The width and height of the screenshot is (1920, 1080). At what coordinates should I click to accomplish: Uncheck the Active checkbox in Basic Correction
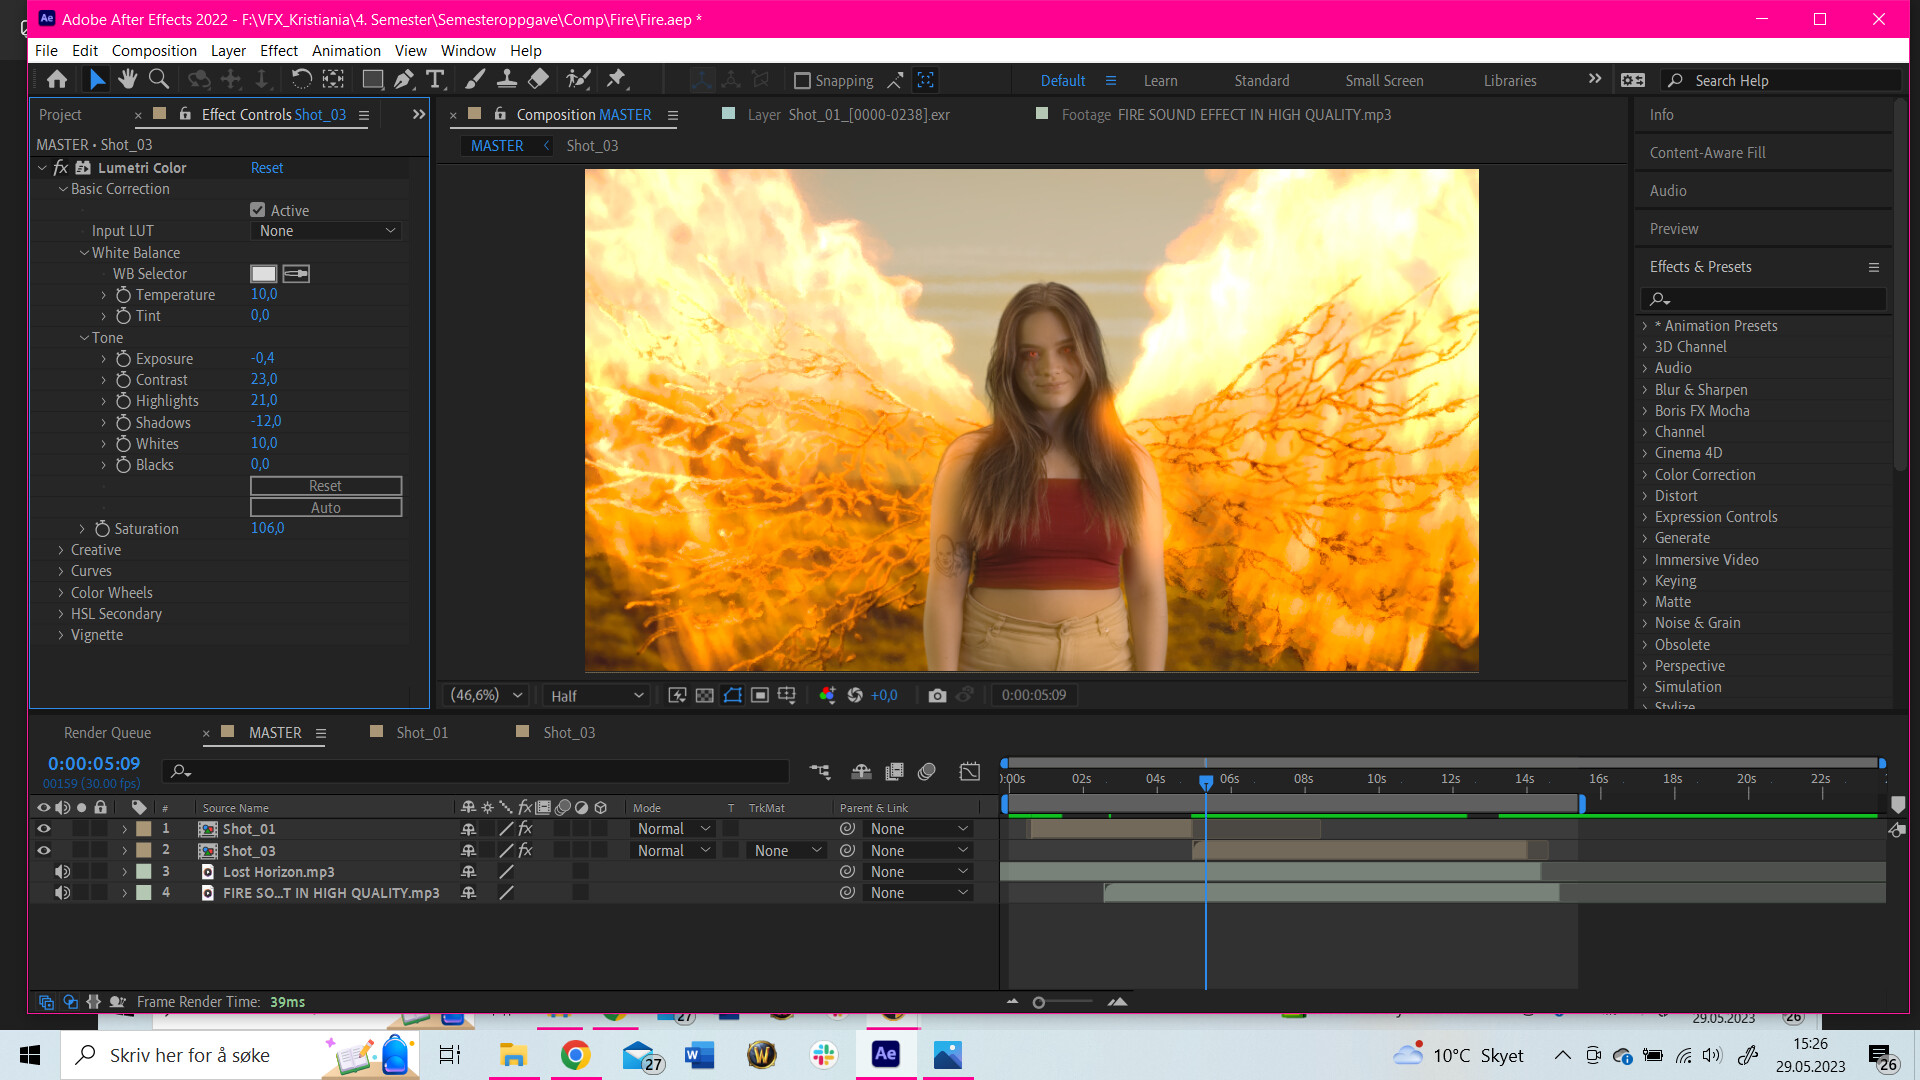click(x=258, y=210)
